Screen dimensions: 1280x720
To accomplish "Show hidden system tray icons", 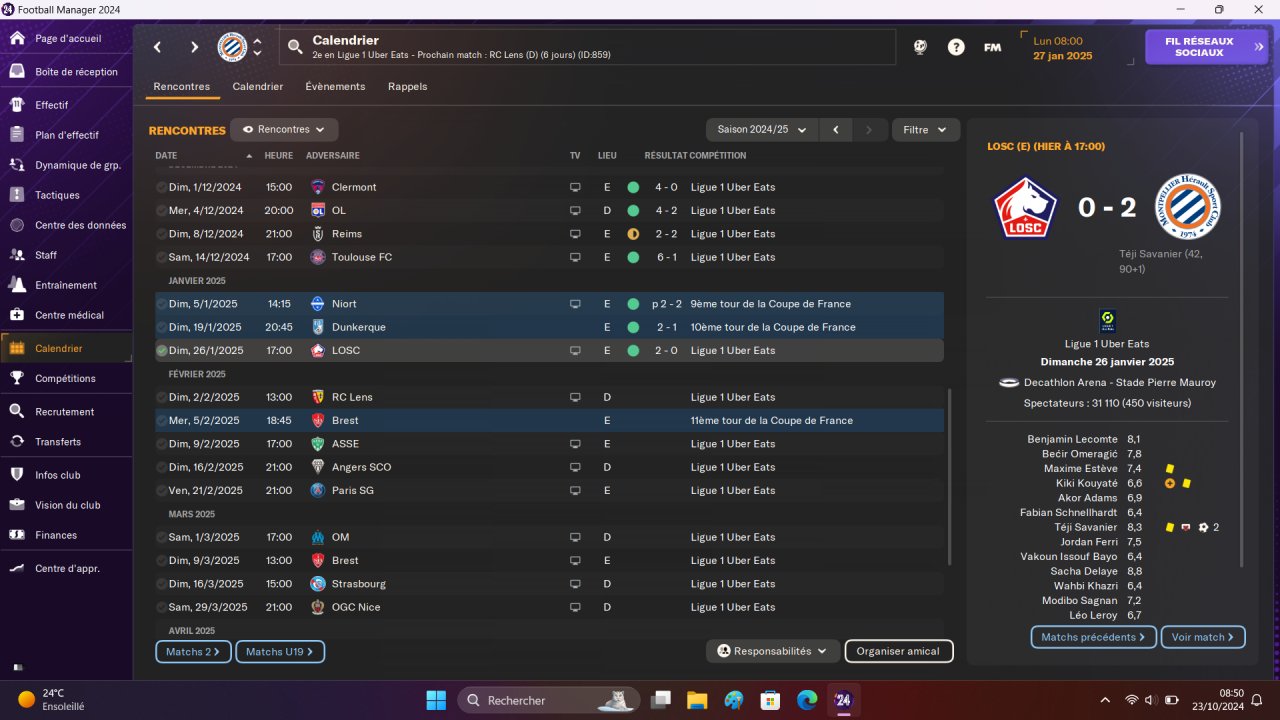I will (1105, 700).
